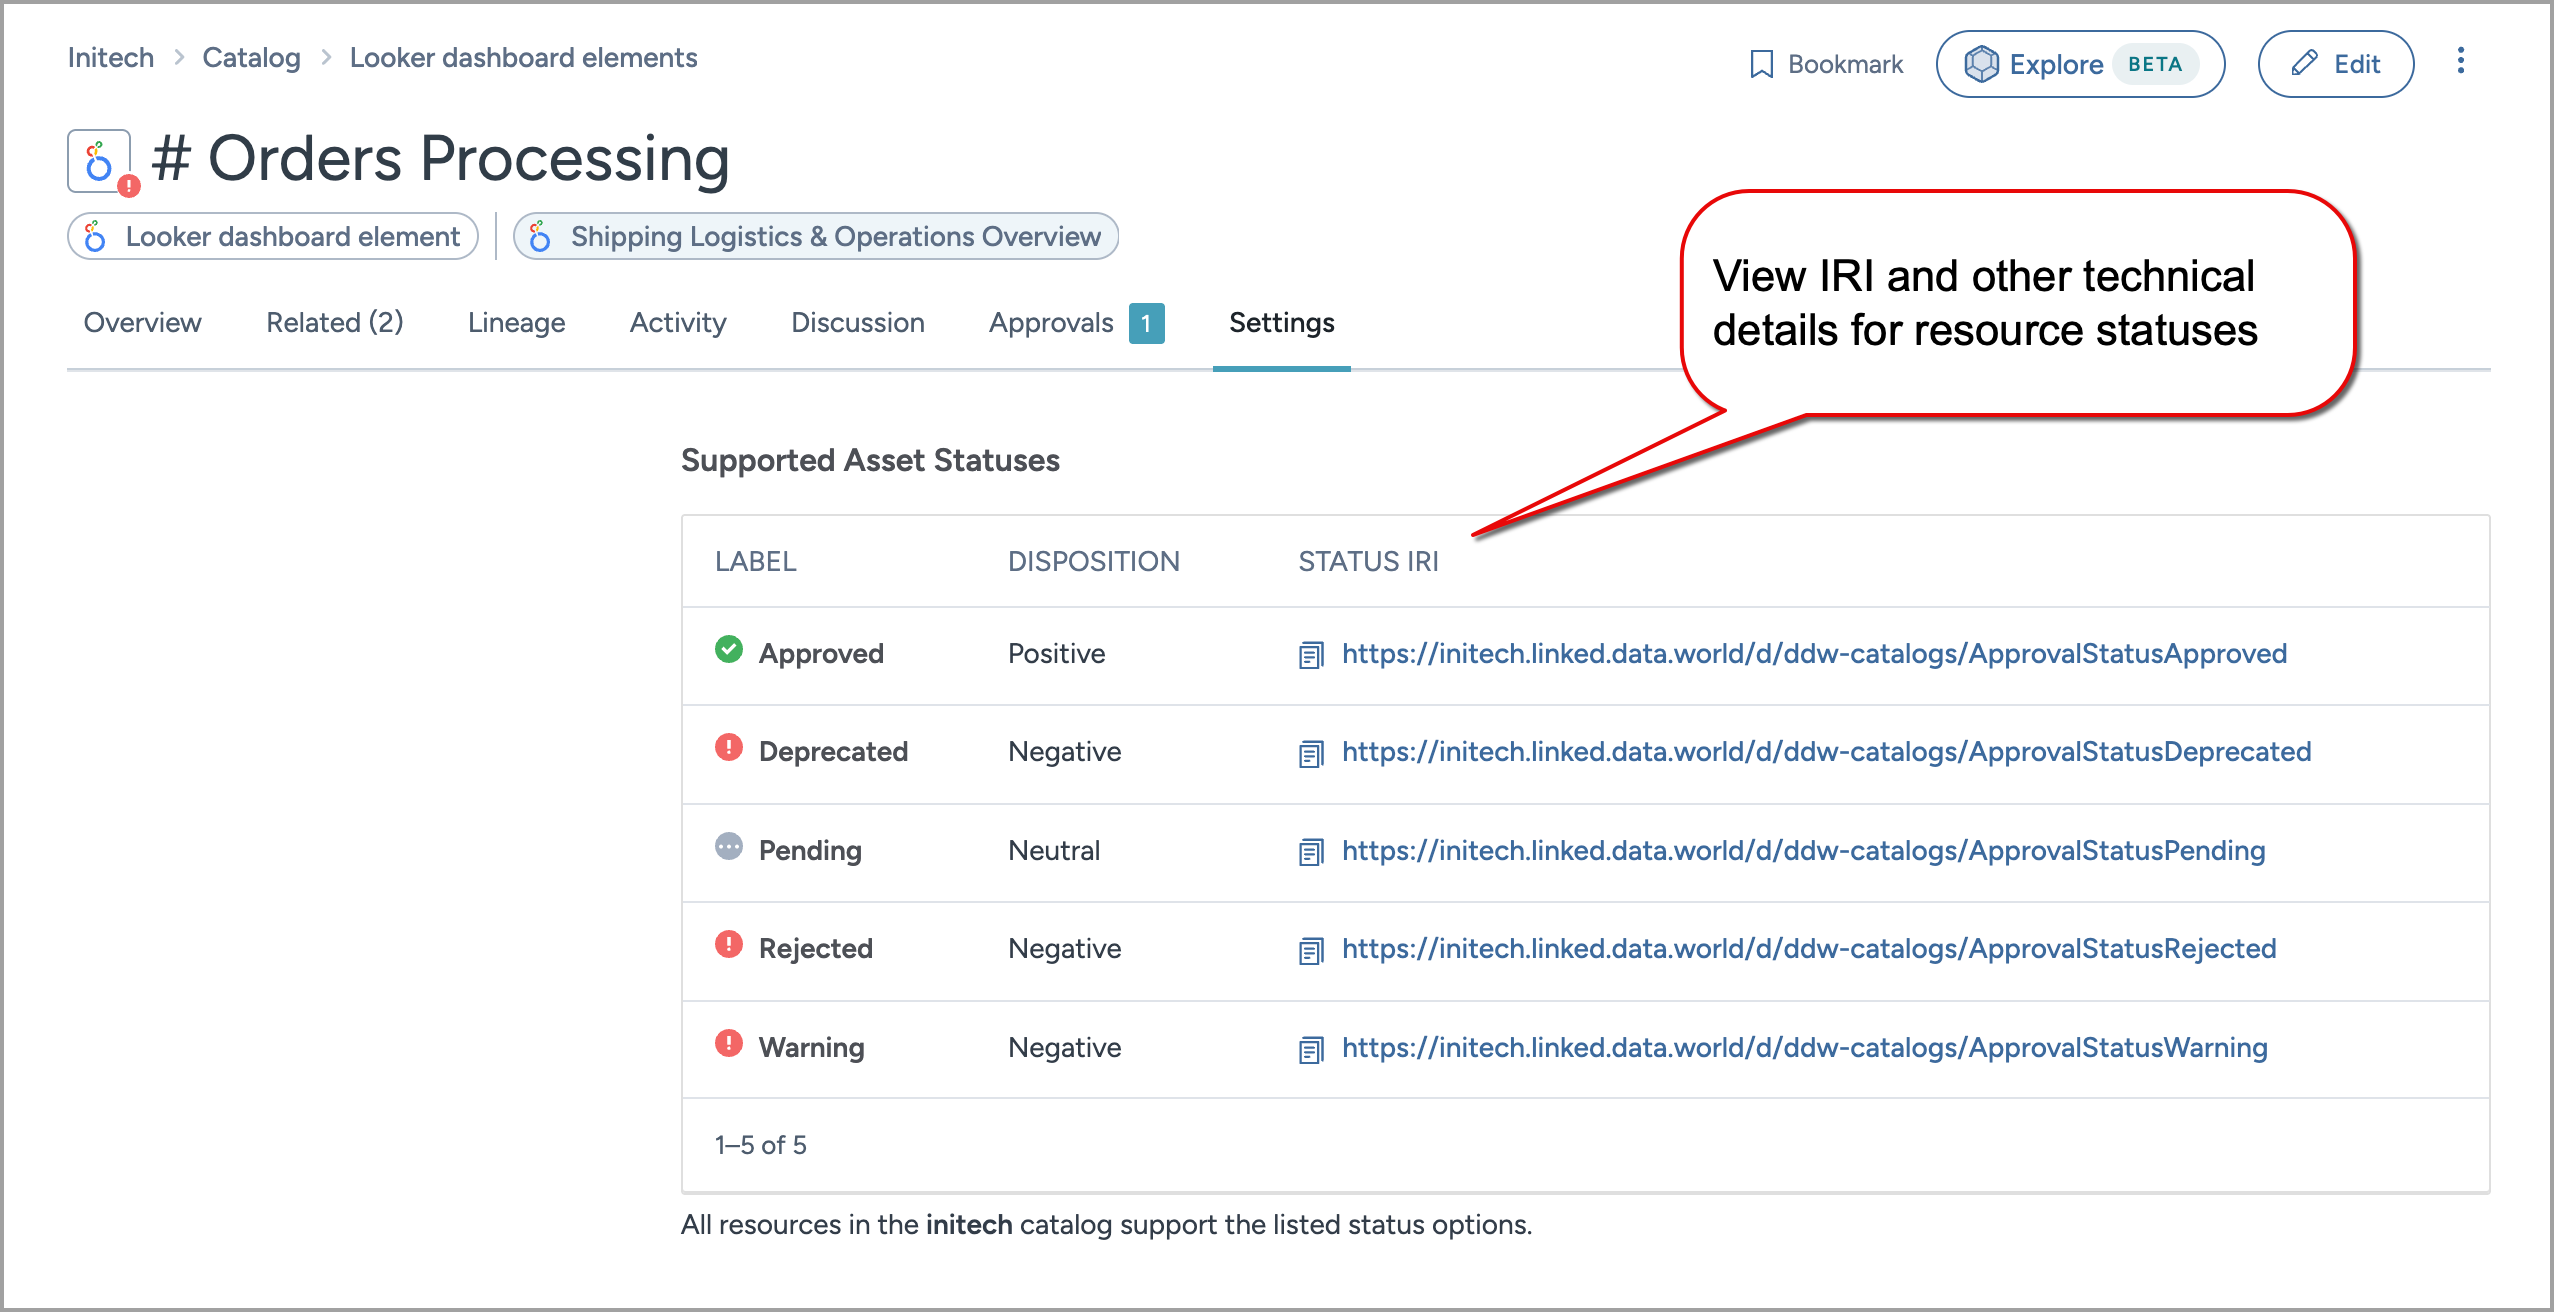Click the green Approved status checkmark icon
The width and height of the screenshot is (2554, 1312).
[x=729, y=649]
